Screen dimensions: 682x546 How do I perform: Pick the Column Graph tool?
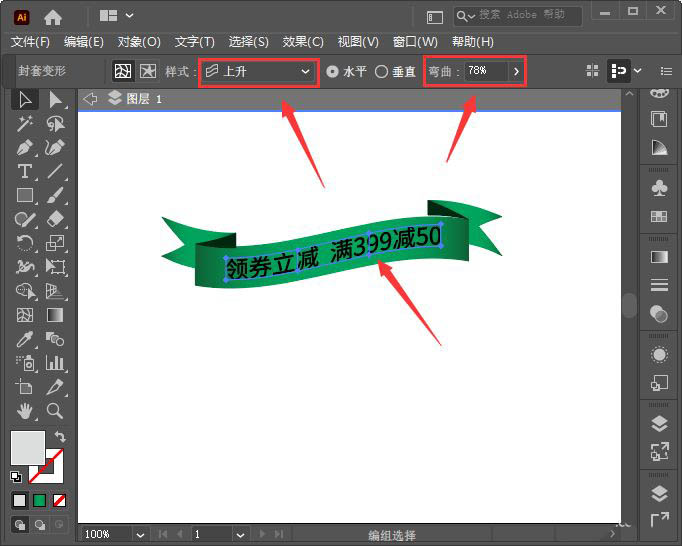[x=55, y=362]
